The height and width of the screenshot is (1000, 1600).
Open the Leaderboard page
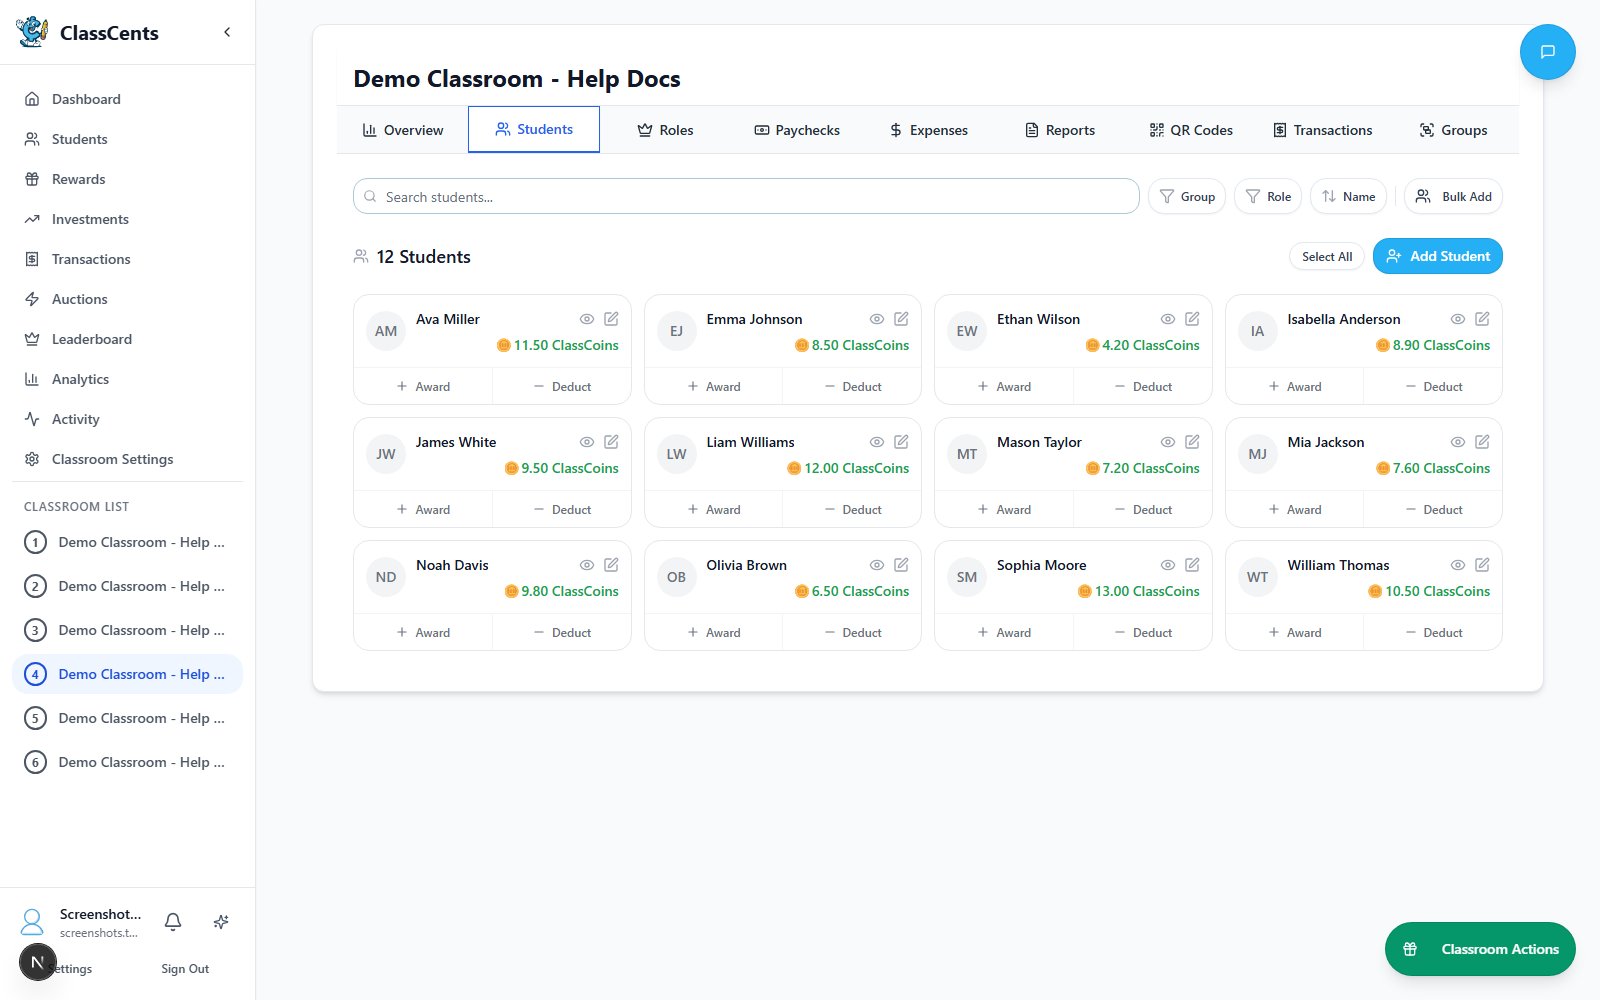(x=127, y=339)
